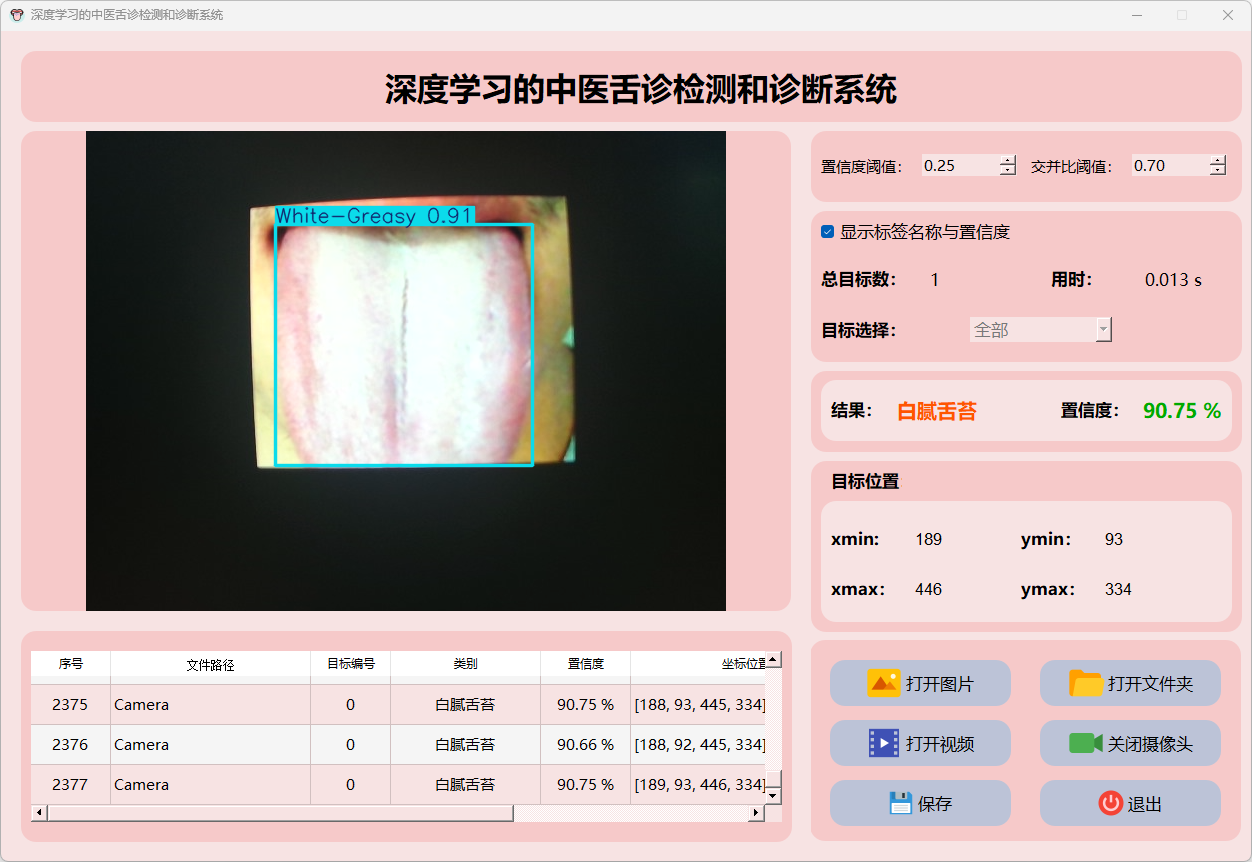This screenshot has height=862, width=1252.
Task: Decrease 交并比阈值 with down arrow
Action: coord(1217,171)
